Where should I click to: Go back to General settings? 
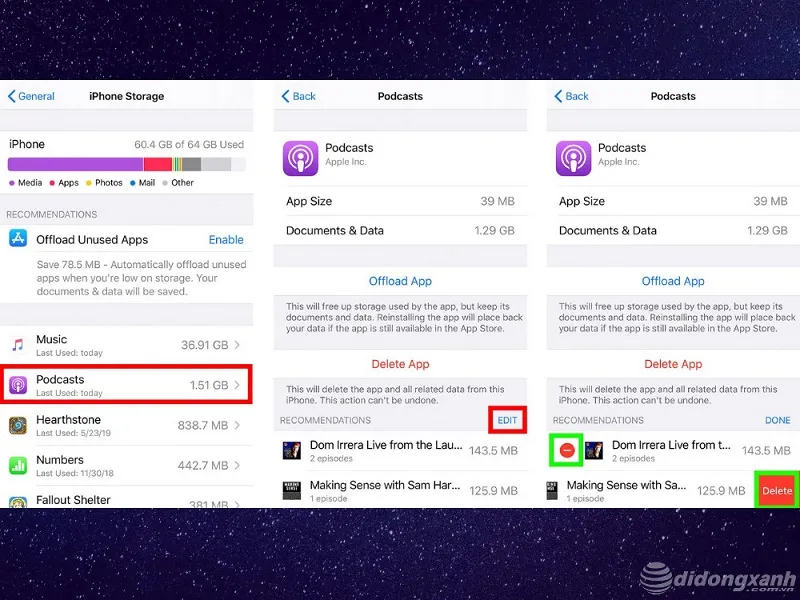(31, 96)
